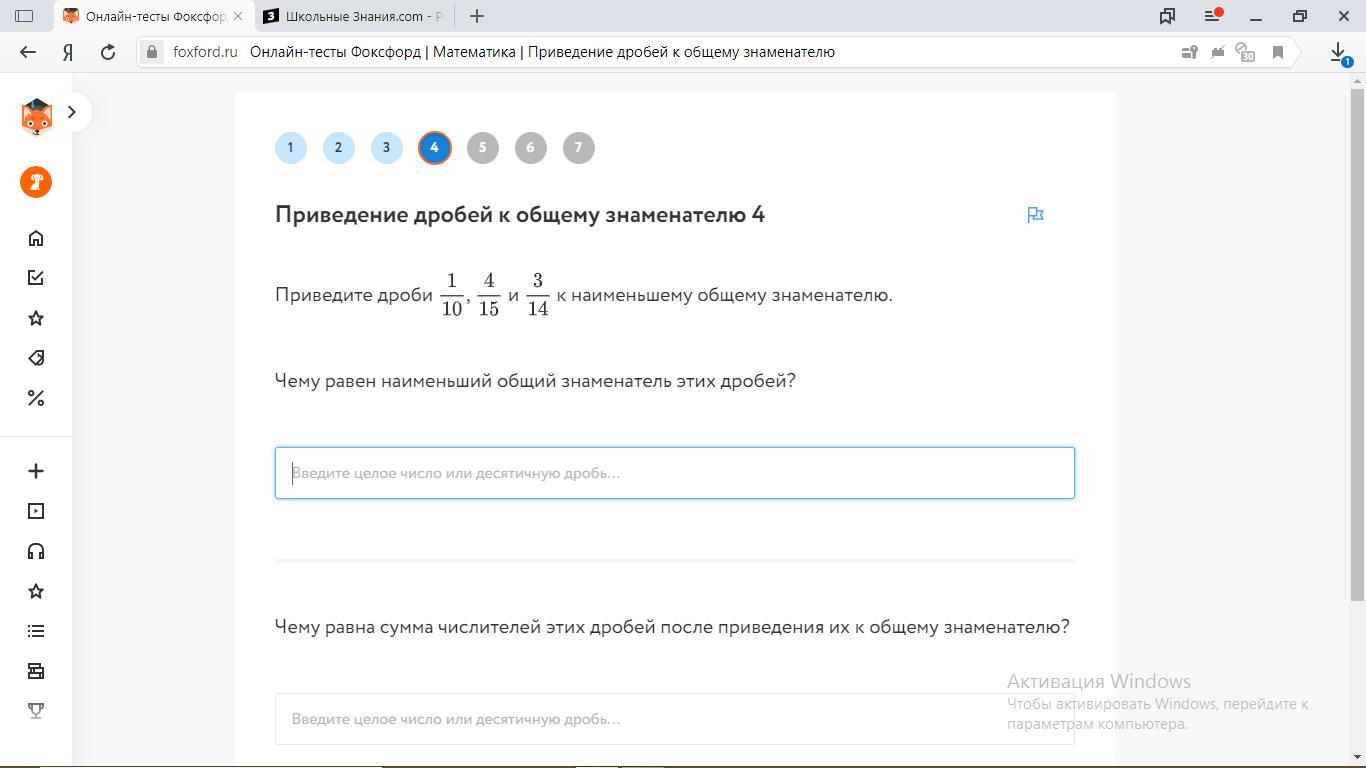1366x768 pixels.
Task: Click the password key icon in address bar
Action: click(1189, 52)
